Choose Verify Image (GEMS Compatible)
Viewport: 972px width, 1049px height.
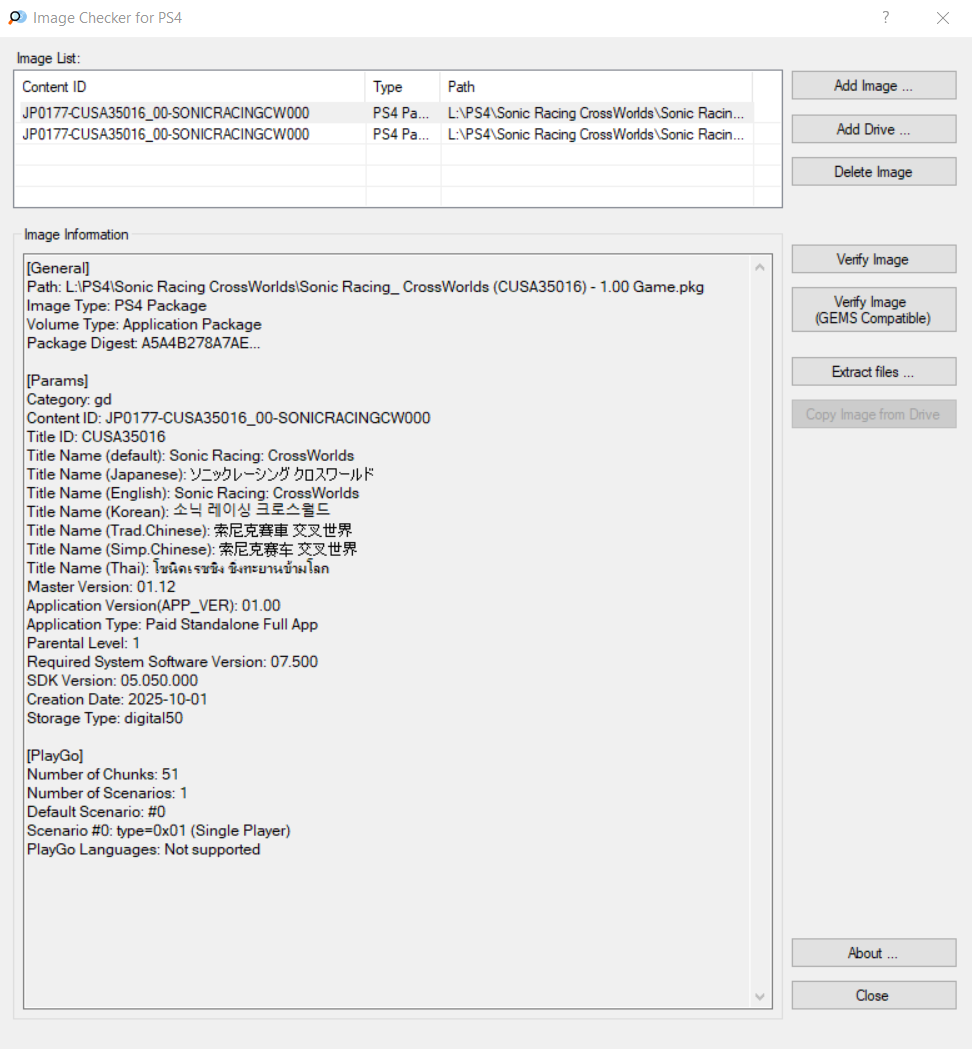point(873,310)
